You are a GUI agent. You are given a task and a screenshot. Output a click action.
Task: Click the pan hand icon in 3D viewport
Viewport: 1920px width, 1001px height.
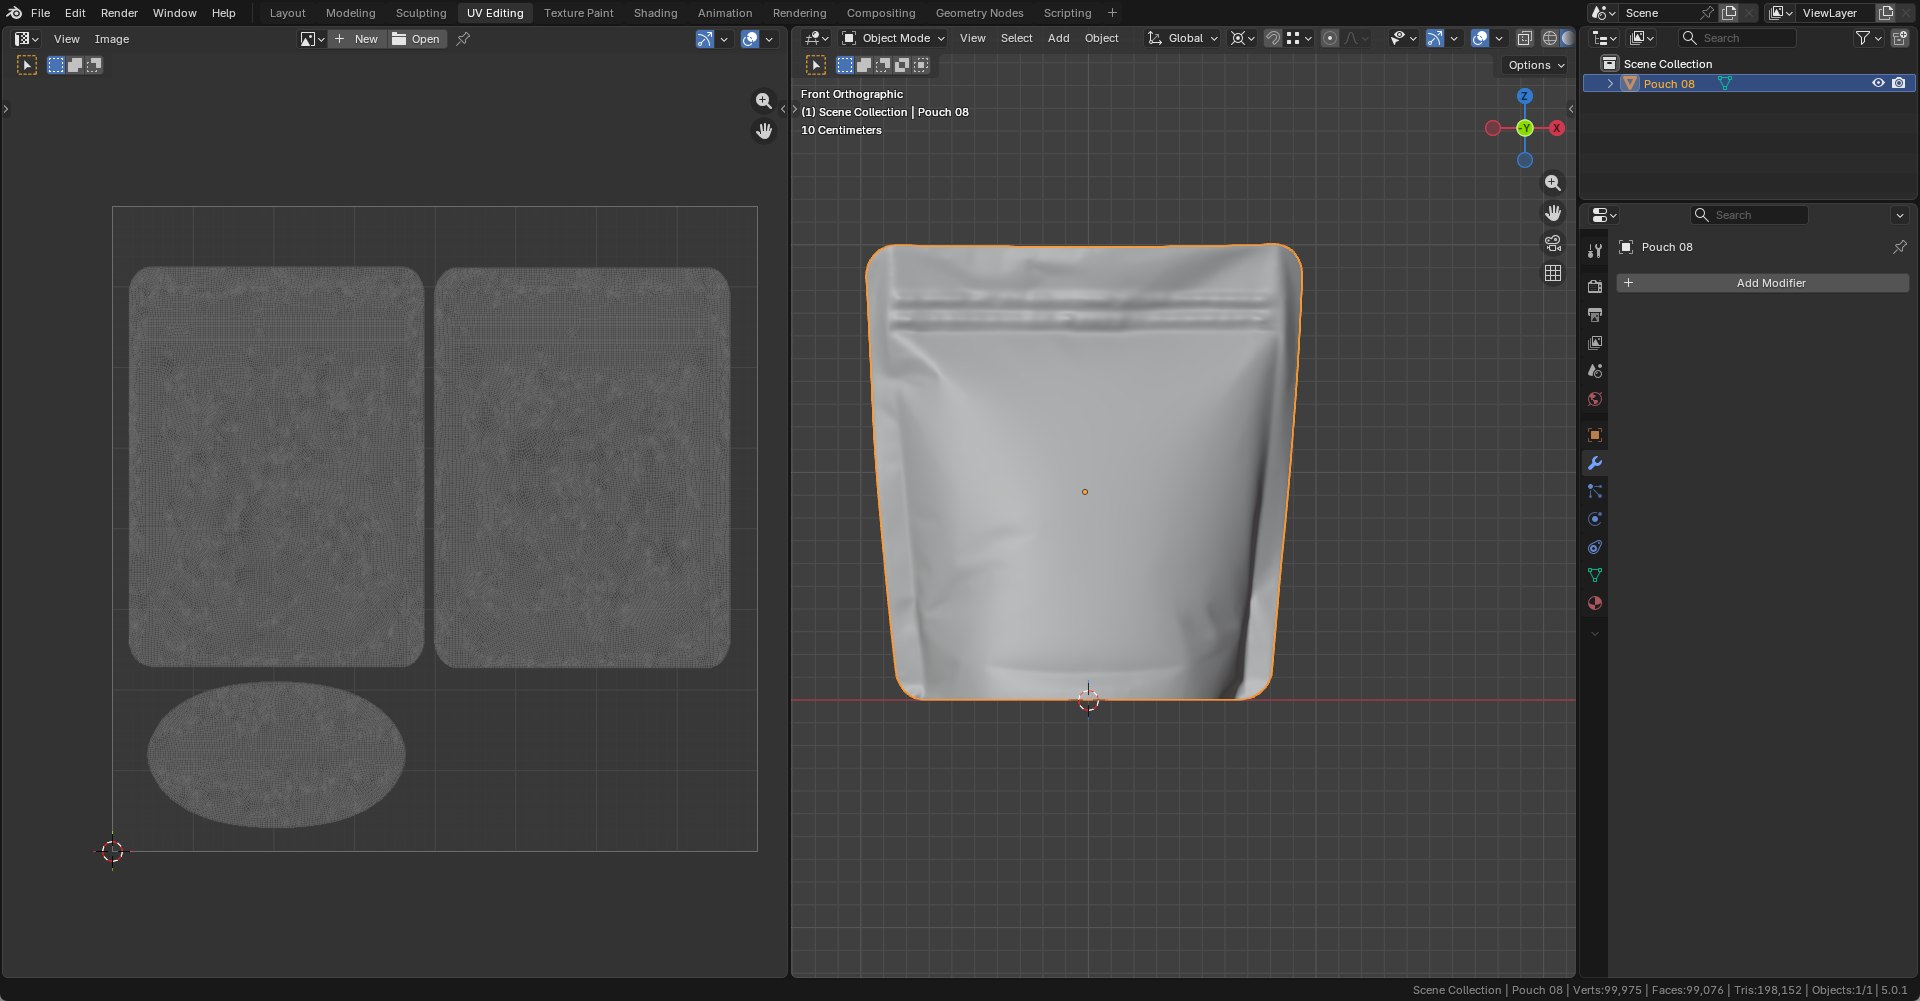pos(1553,213)
